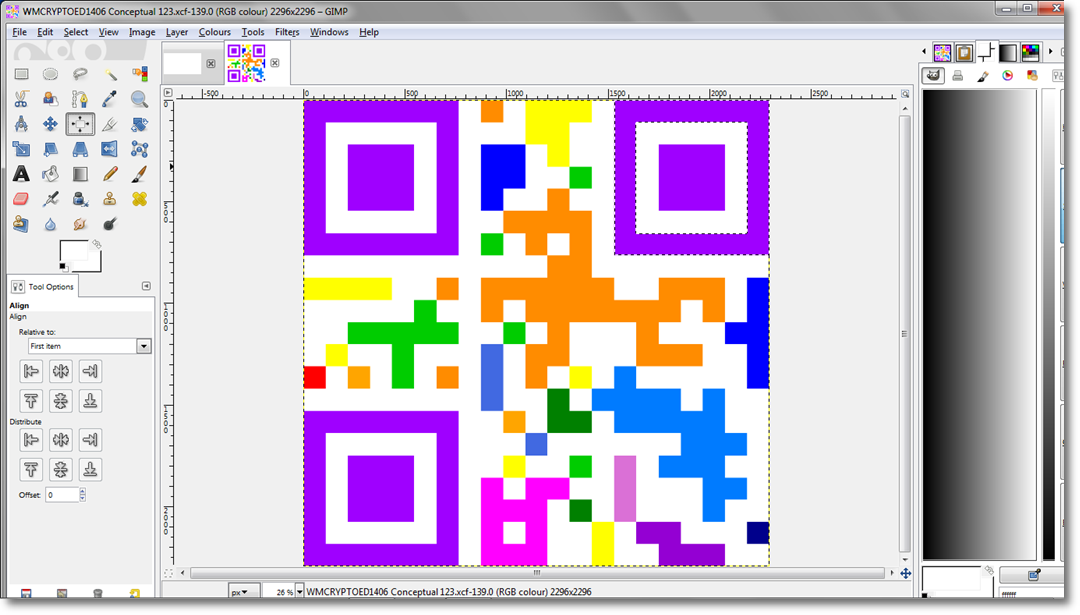This screenshot has height=615, width=1080.
Task: Select the Heal tool
Action: (x=139, y=199)
